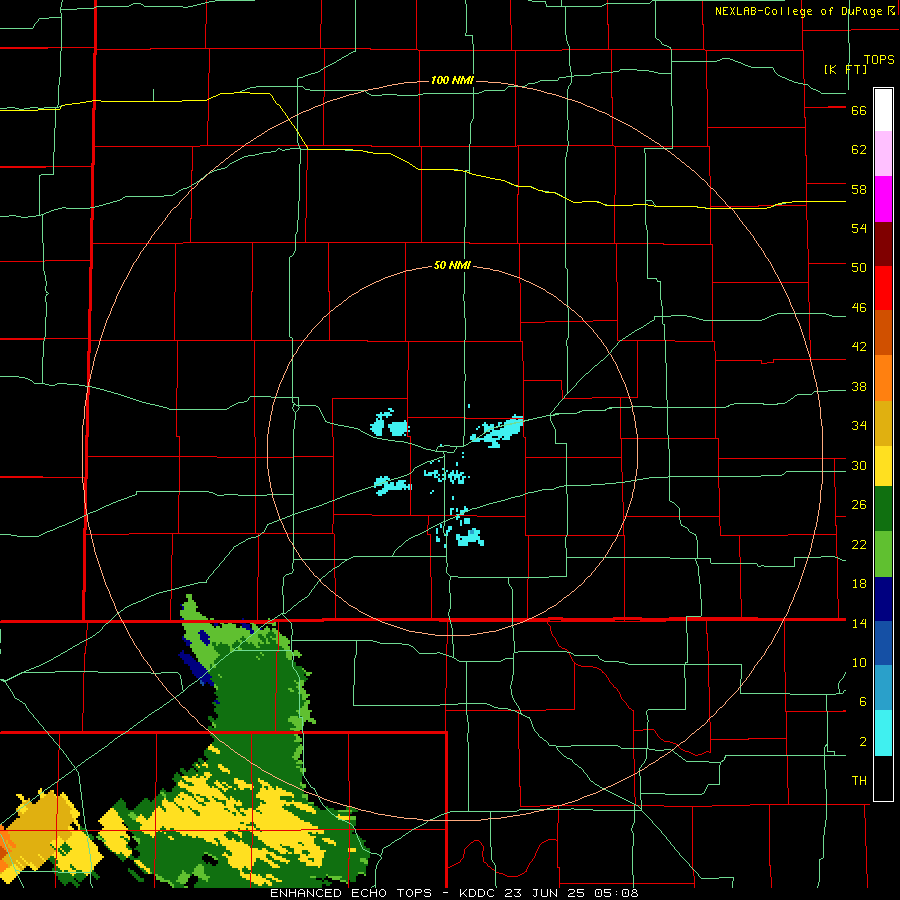The height and width of the screenshot is (900, 900).
Task: Click the '50 NMI' range ring label
Action: coord(452,265)
